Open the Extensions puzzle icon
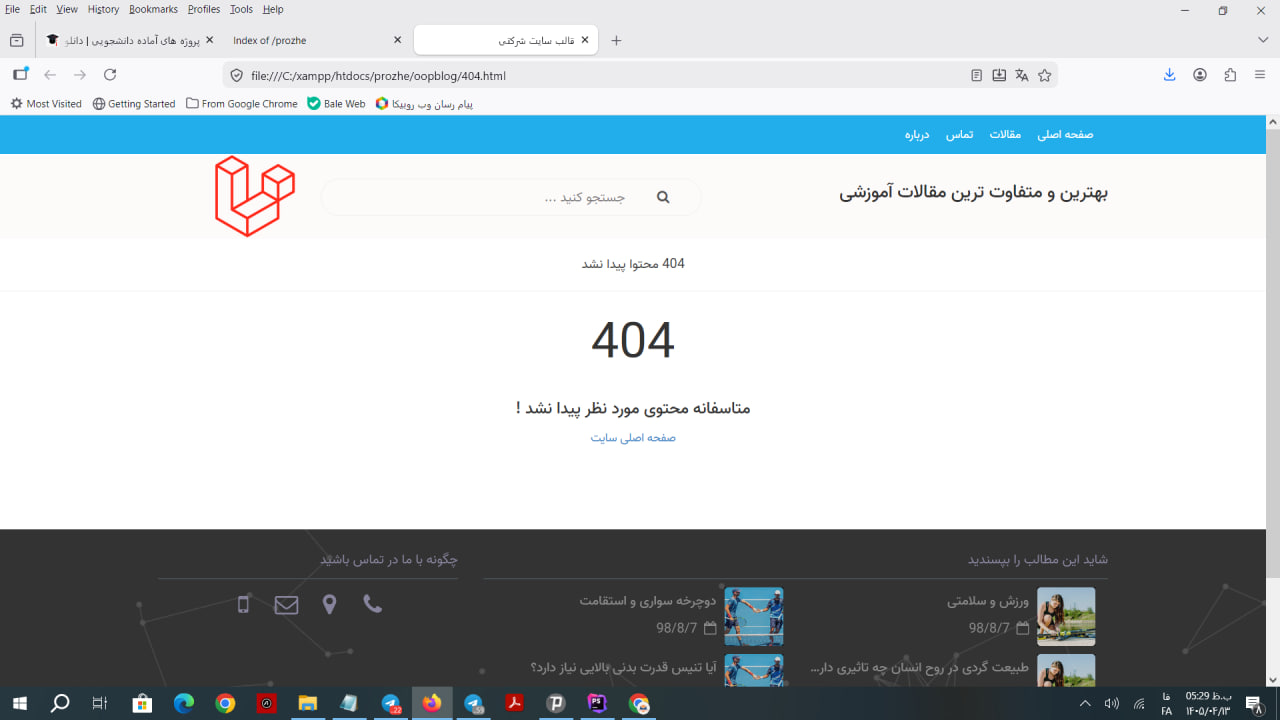The width and height of the screenshot is (1280, 720). point(1230,75)
